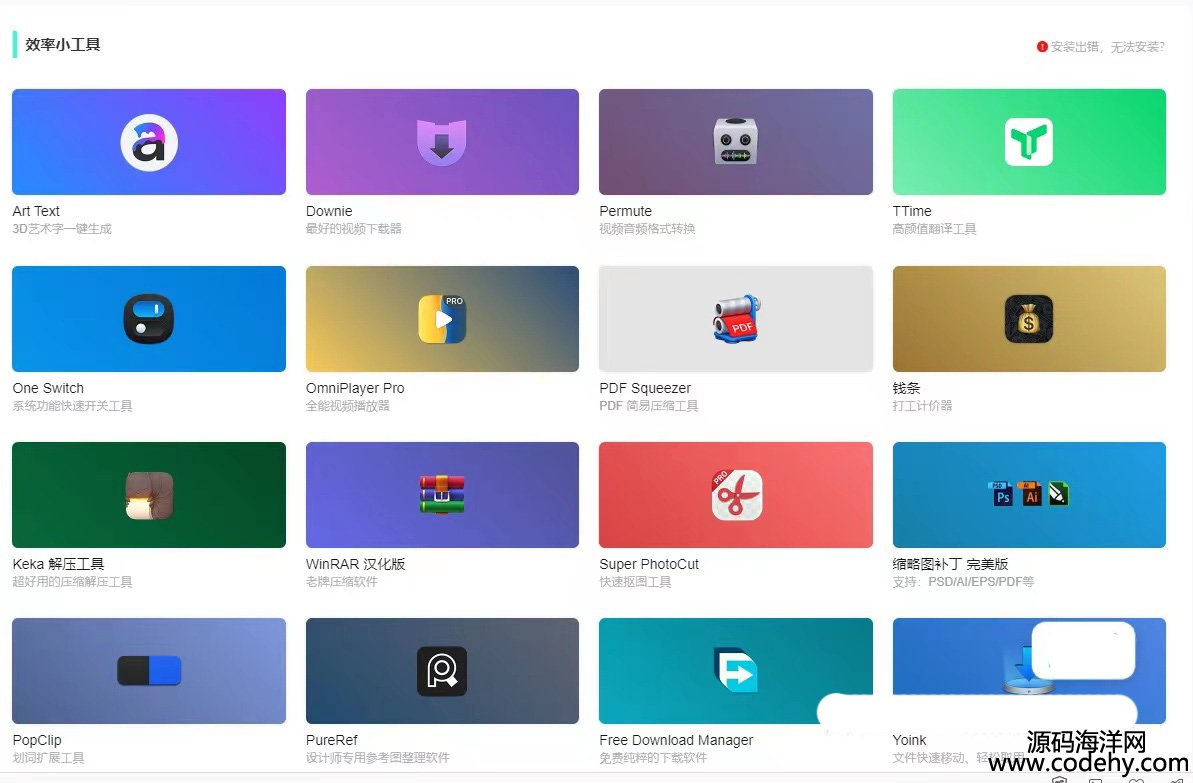
Task: Select the Super PhotoCut scissors icon
Action: 736,495
